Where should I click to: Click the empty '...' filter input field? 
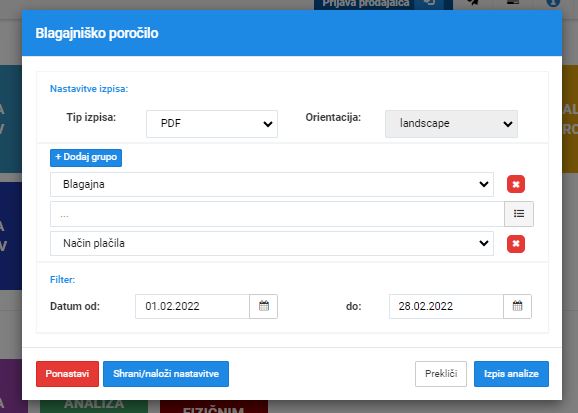pos(277,214)
